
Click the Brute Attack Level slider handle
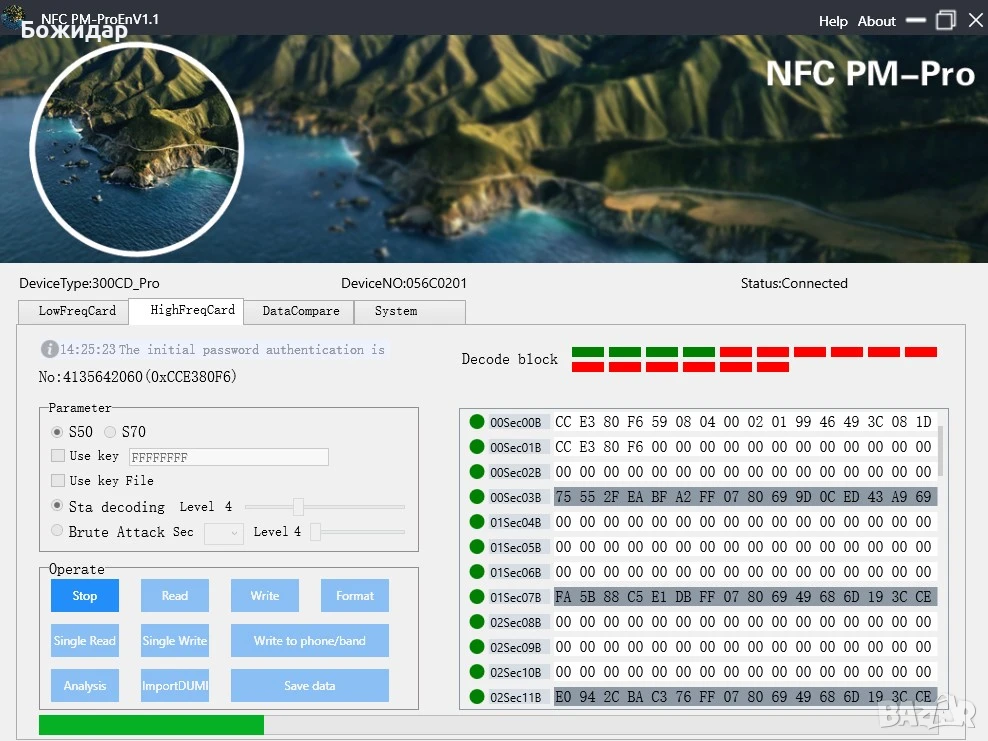coord(316,531)
